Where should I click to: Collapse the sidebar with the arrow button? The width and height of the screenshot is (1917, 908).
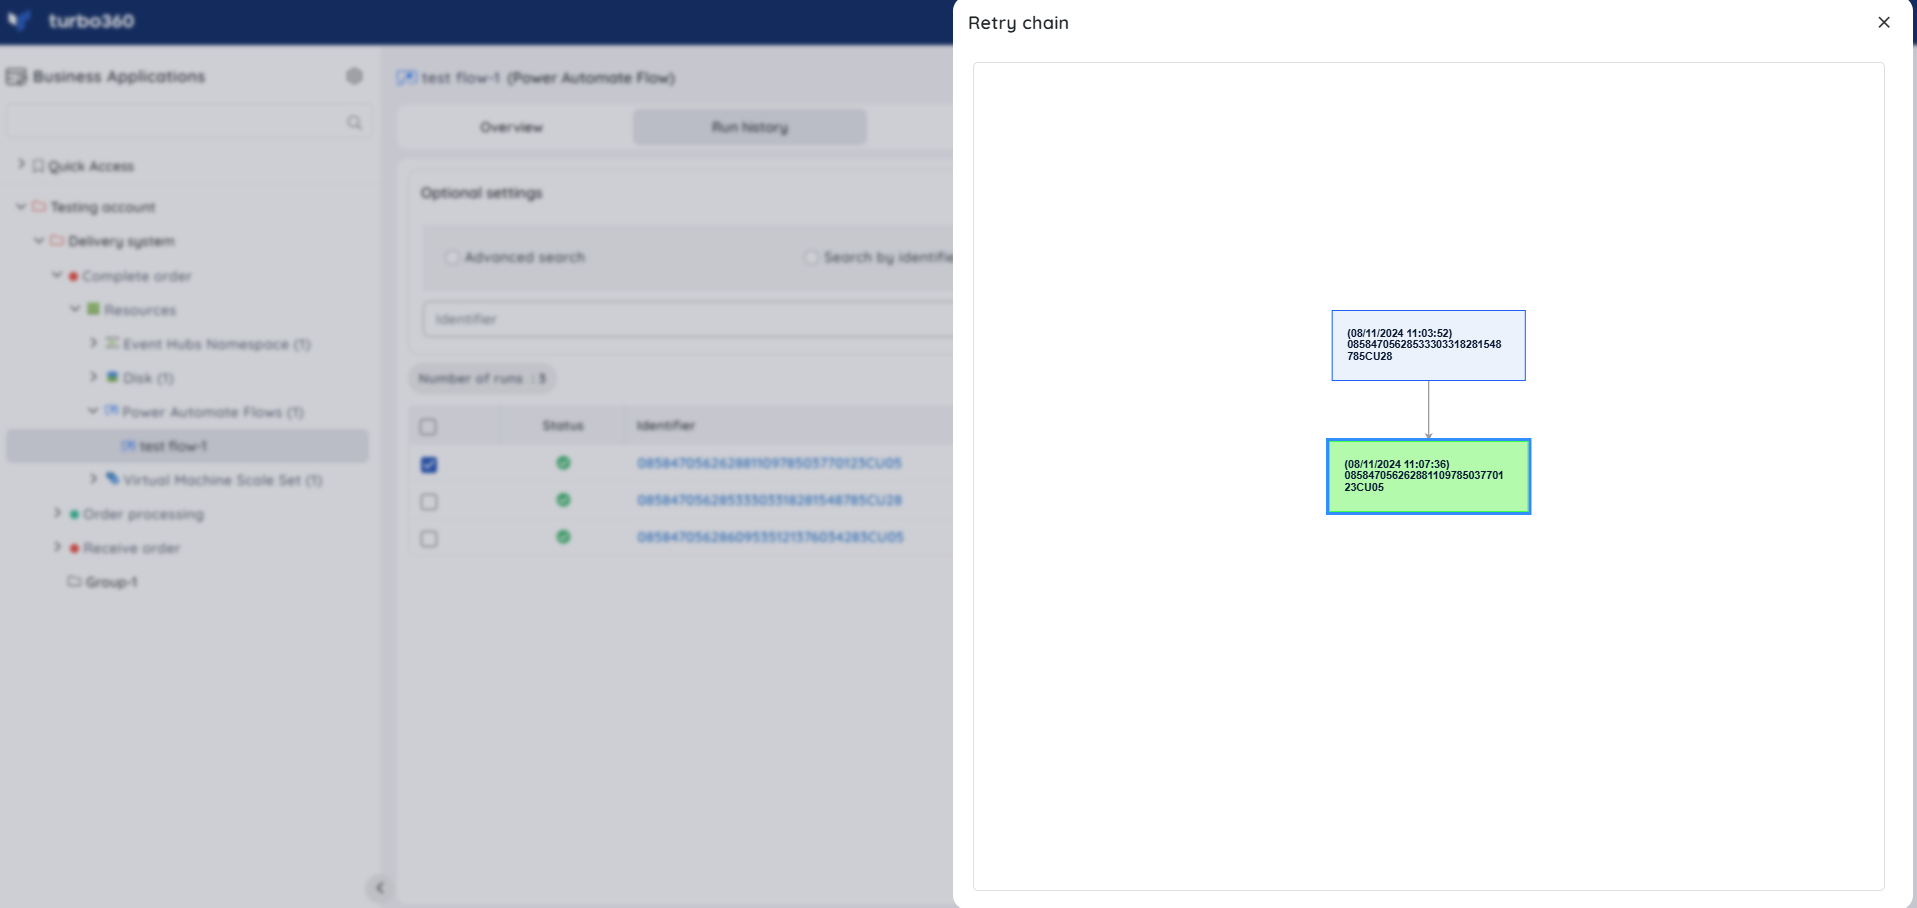pos(379,887)
